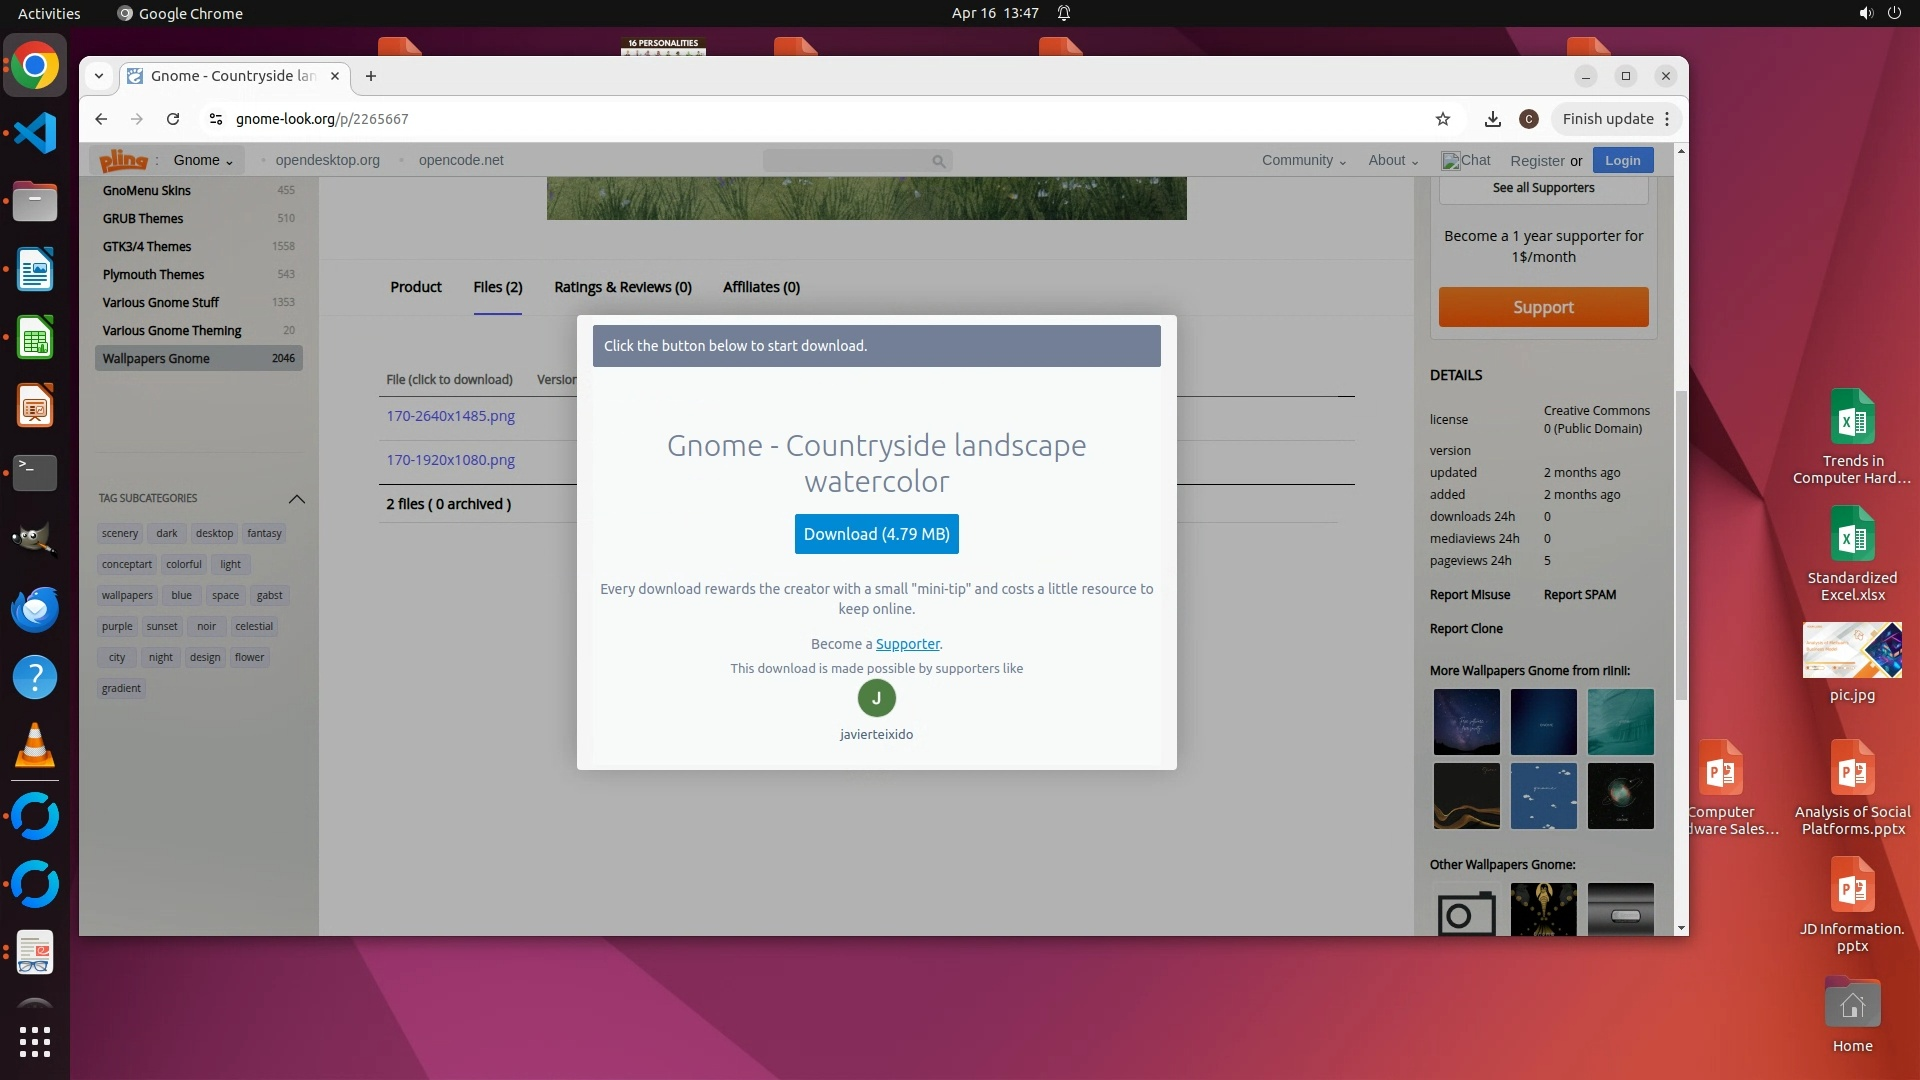This screenshot has width=1920, height=1080.
Task: Open the teal wallpaper thumbnail
Action: coord(1620,721)
